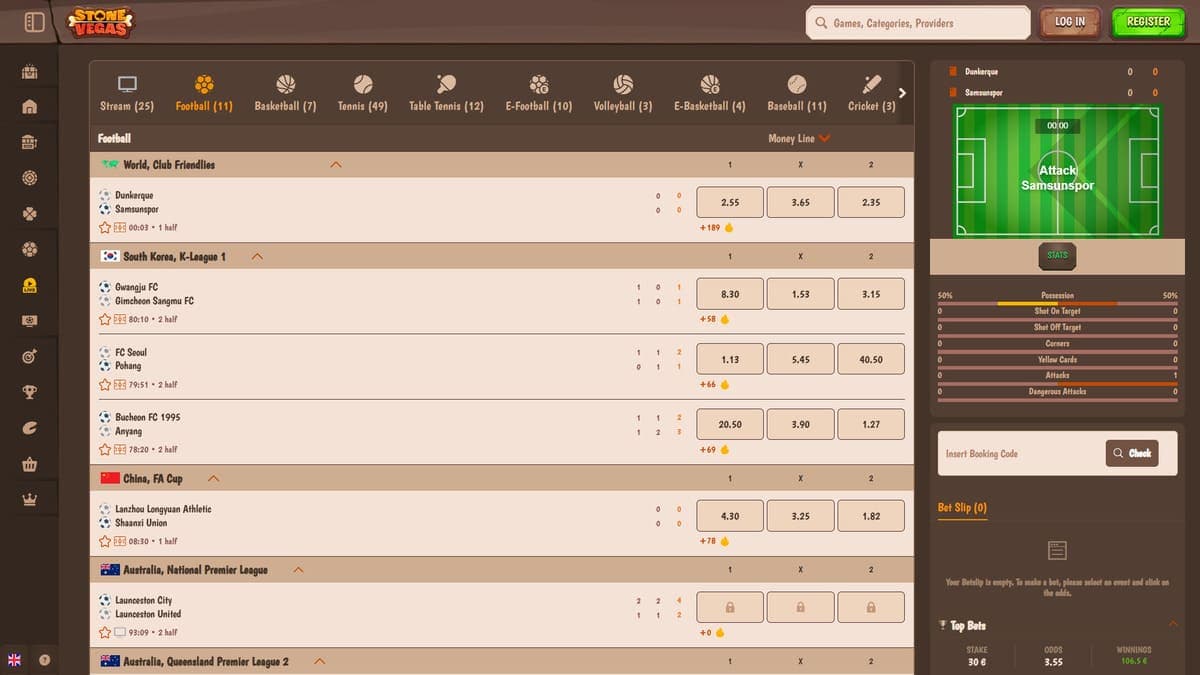
Task: Switch to Tennis (49) tab
Action: [363, 93]
